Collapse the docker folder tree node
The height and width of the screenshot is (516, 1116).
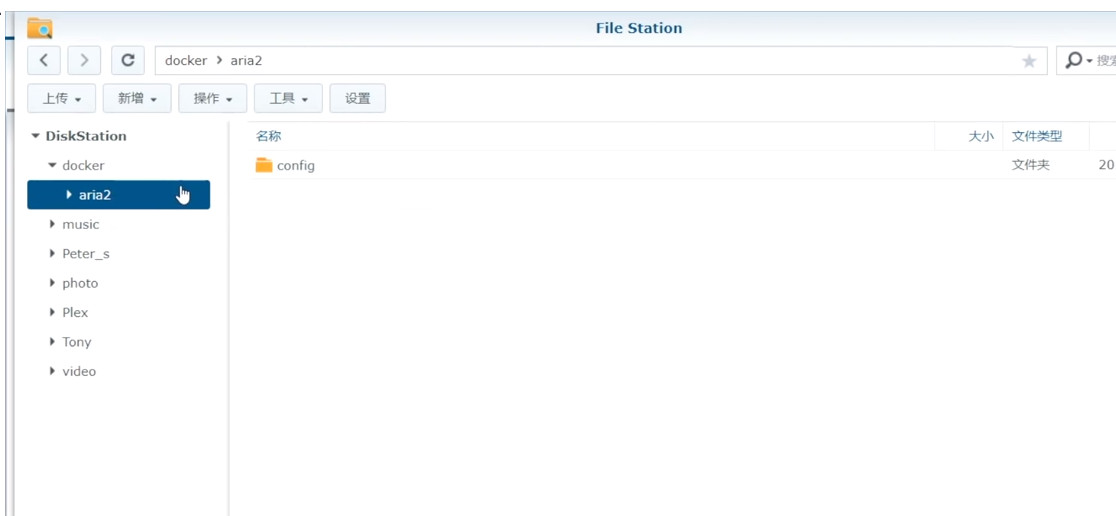click(x=52, y=166)
